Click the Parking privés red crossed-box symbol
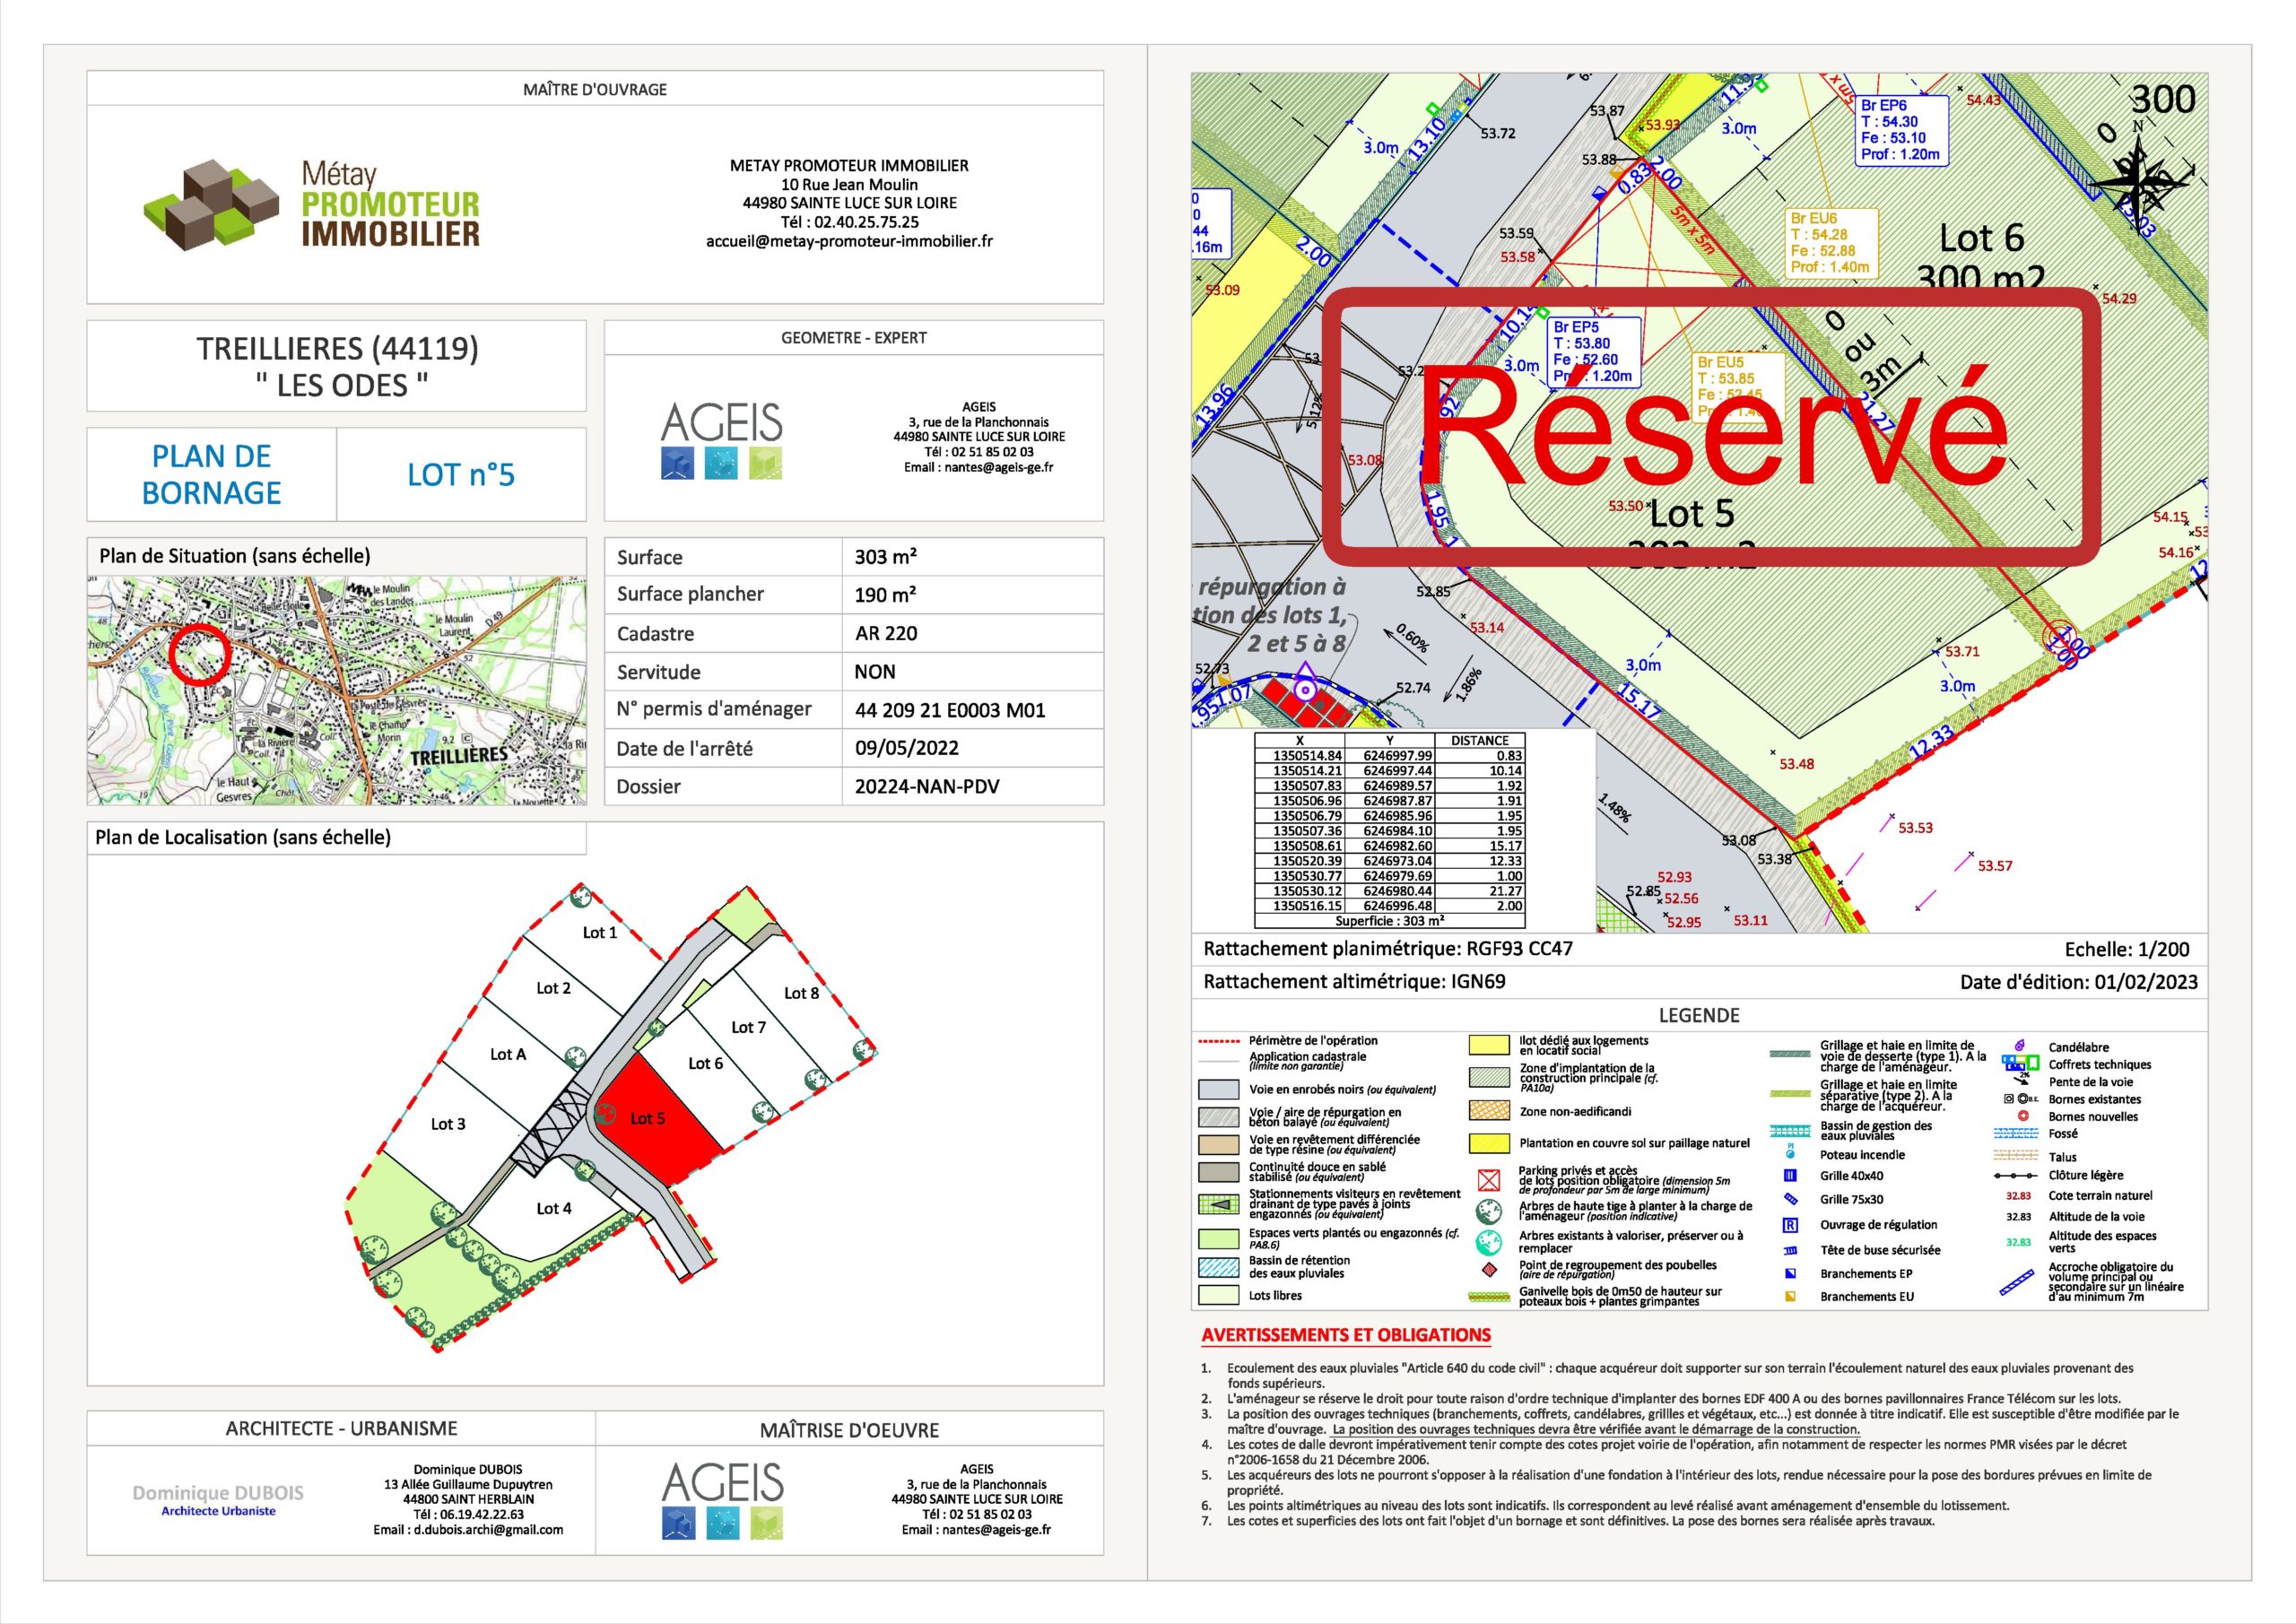The image size is (2296, 1624). (x=1489, y=1181)
